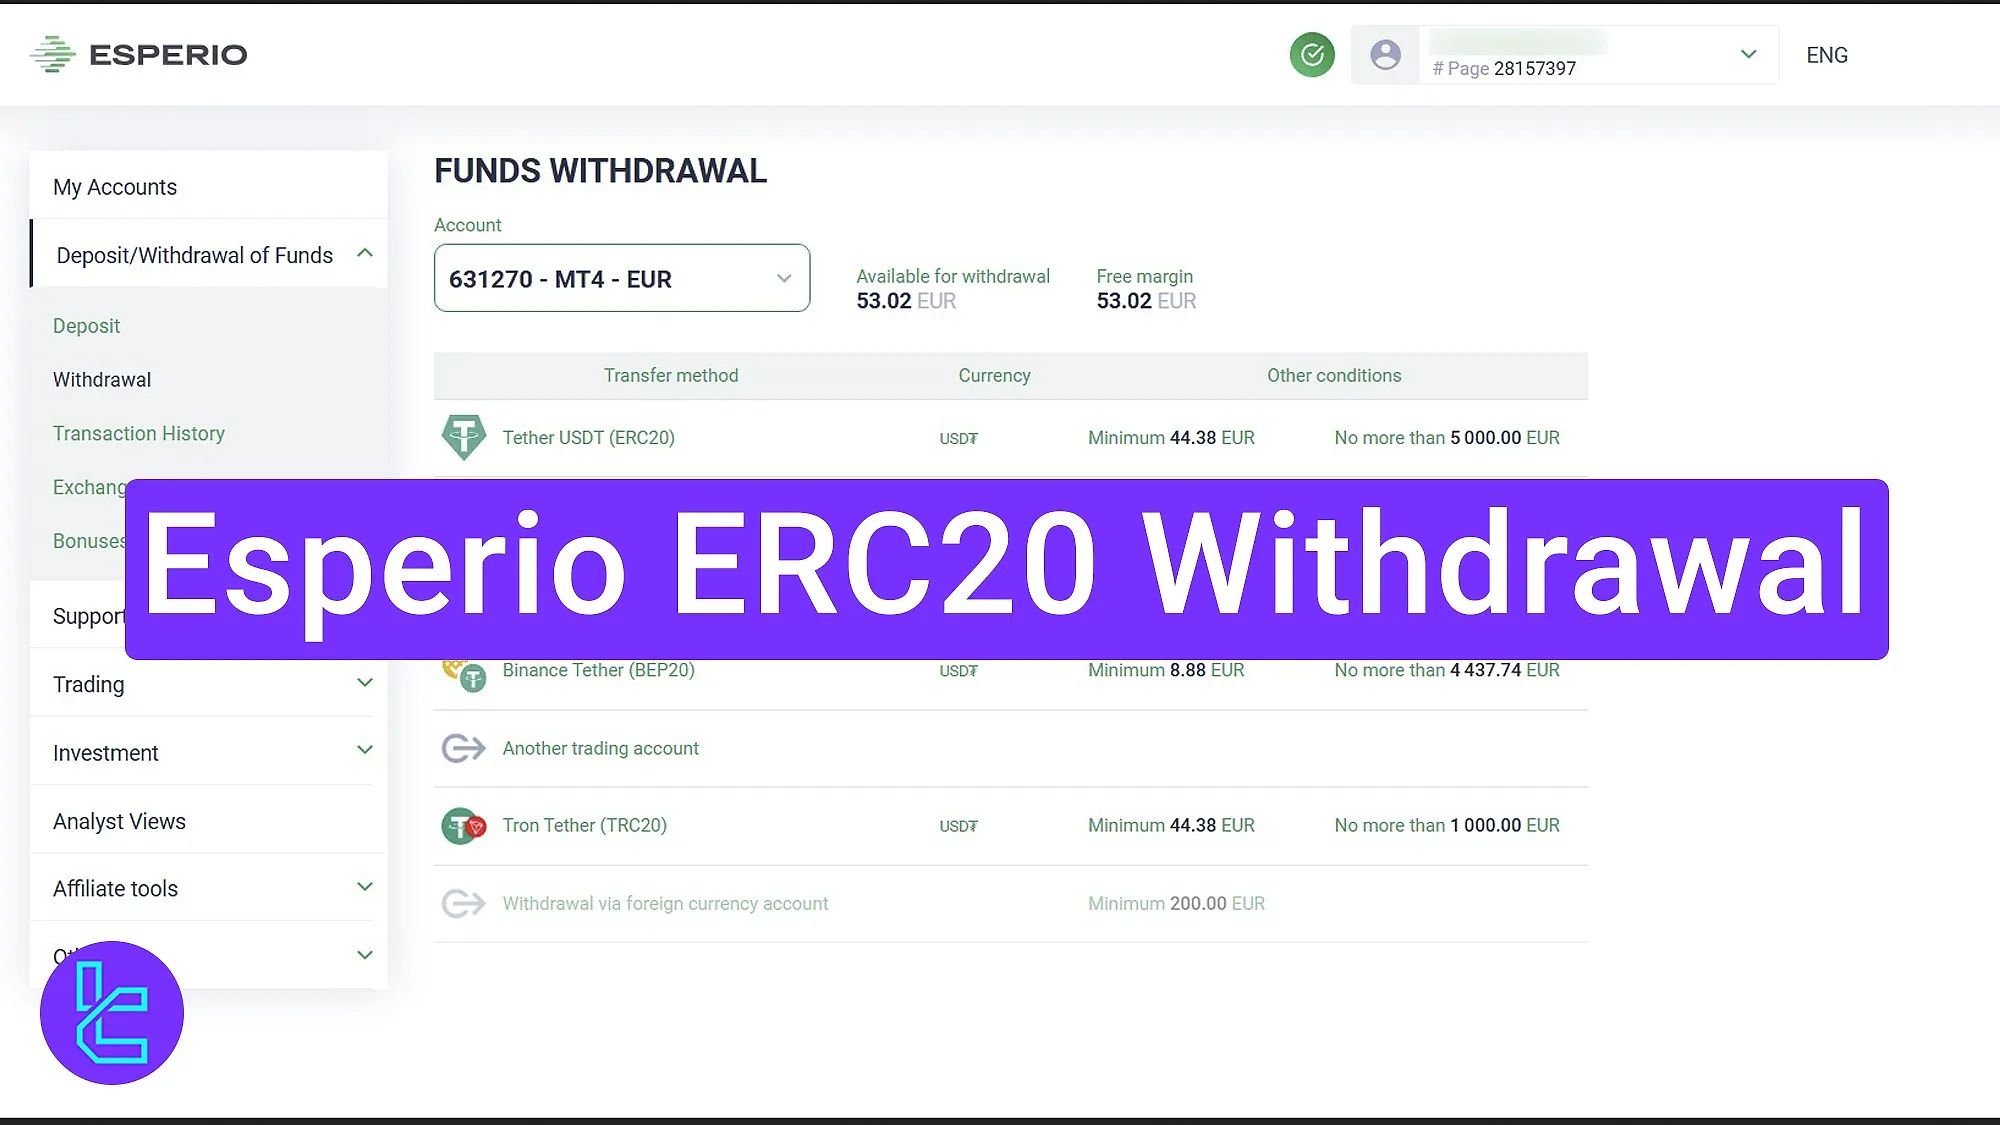Click the foreign currency account withdrawal icon
Viewport: 2000px width, 1125px height.
(x=462, y=903)
